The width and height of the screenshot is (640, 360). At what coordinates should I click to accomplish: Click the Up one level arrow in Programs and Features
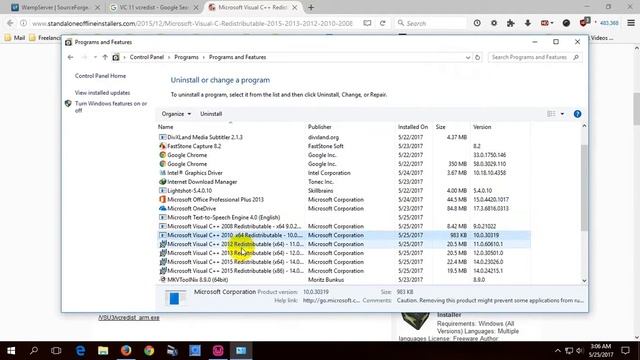[x=105, y=57]
